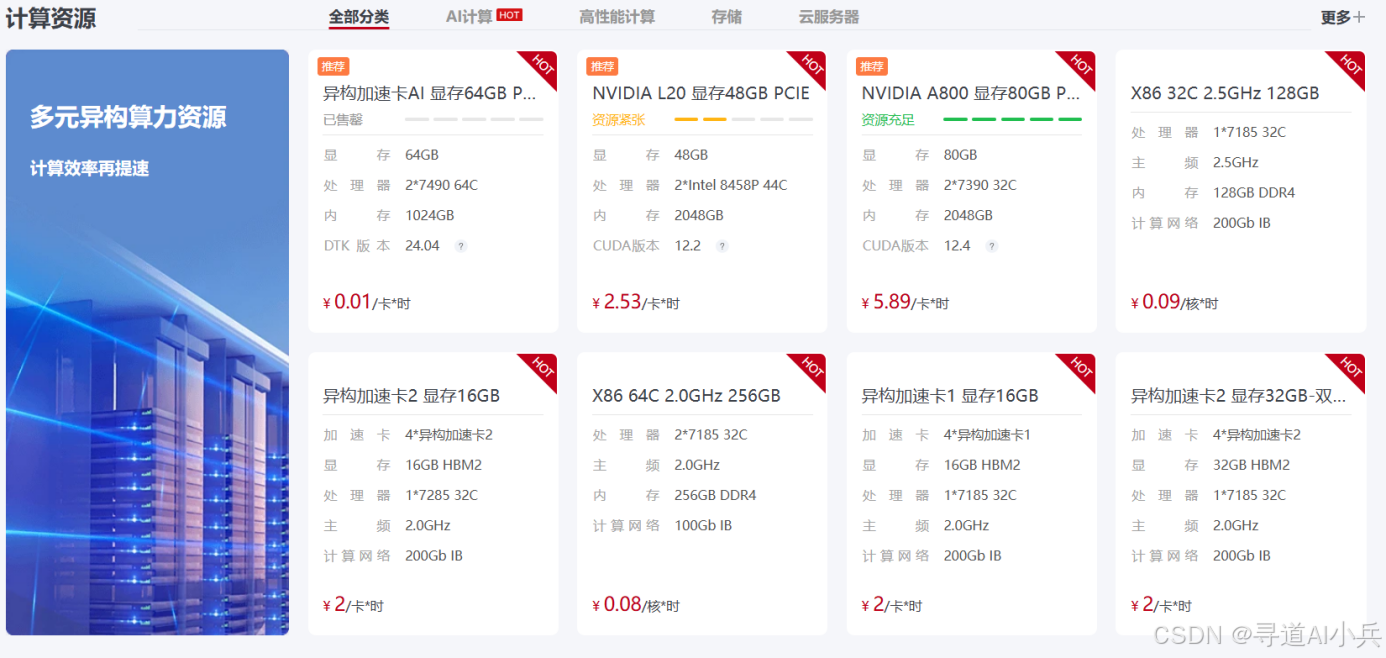Click processor value 2*Intel 8458P 44C
The height and width of the screenshot is (658, 1386).
click(x=731, y=185)
